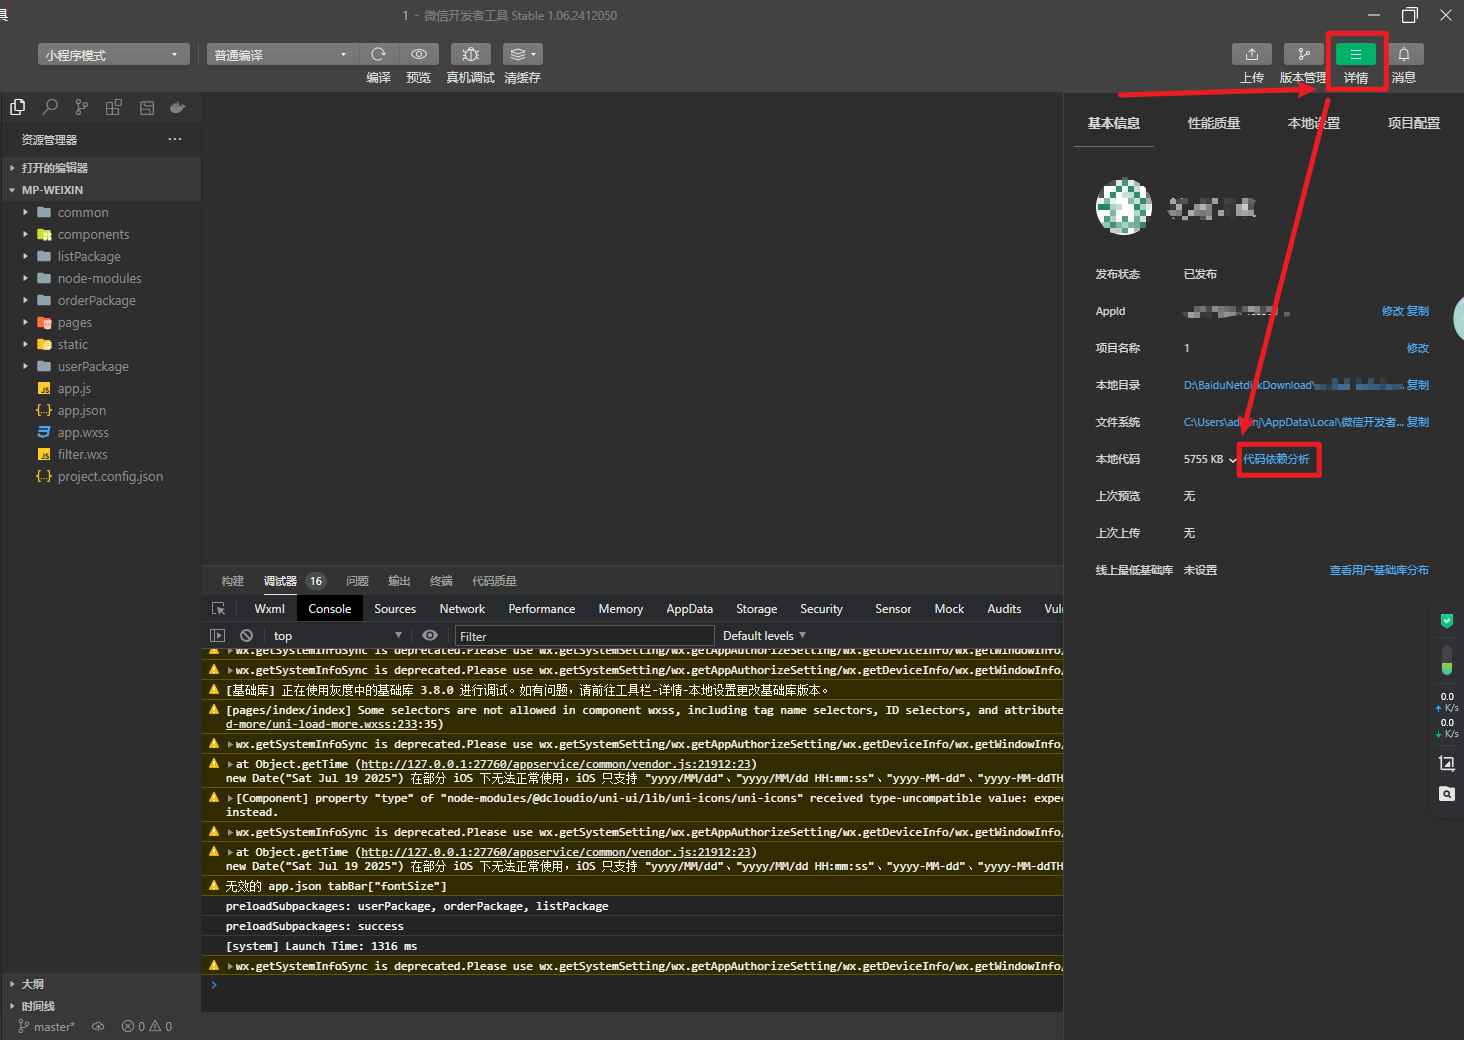Screen dimensions: 1464x1040
Task: Click the sync changes cloud icon in status bar
Action: point(98,1026)
